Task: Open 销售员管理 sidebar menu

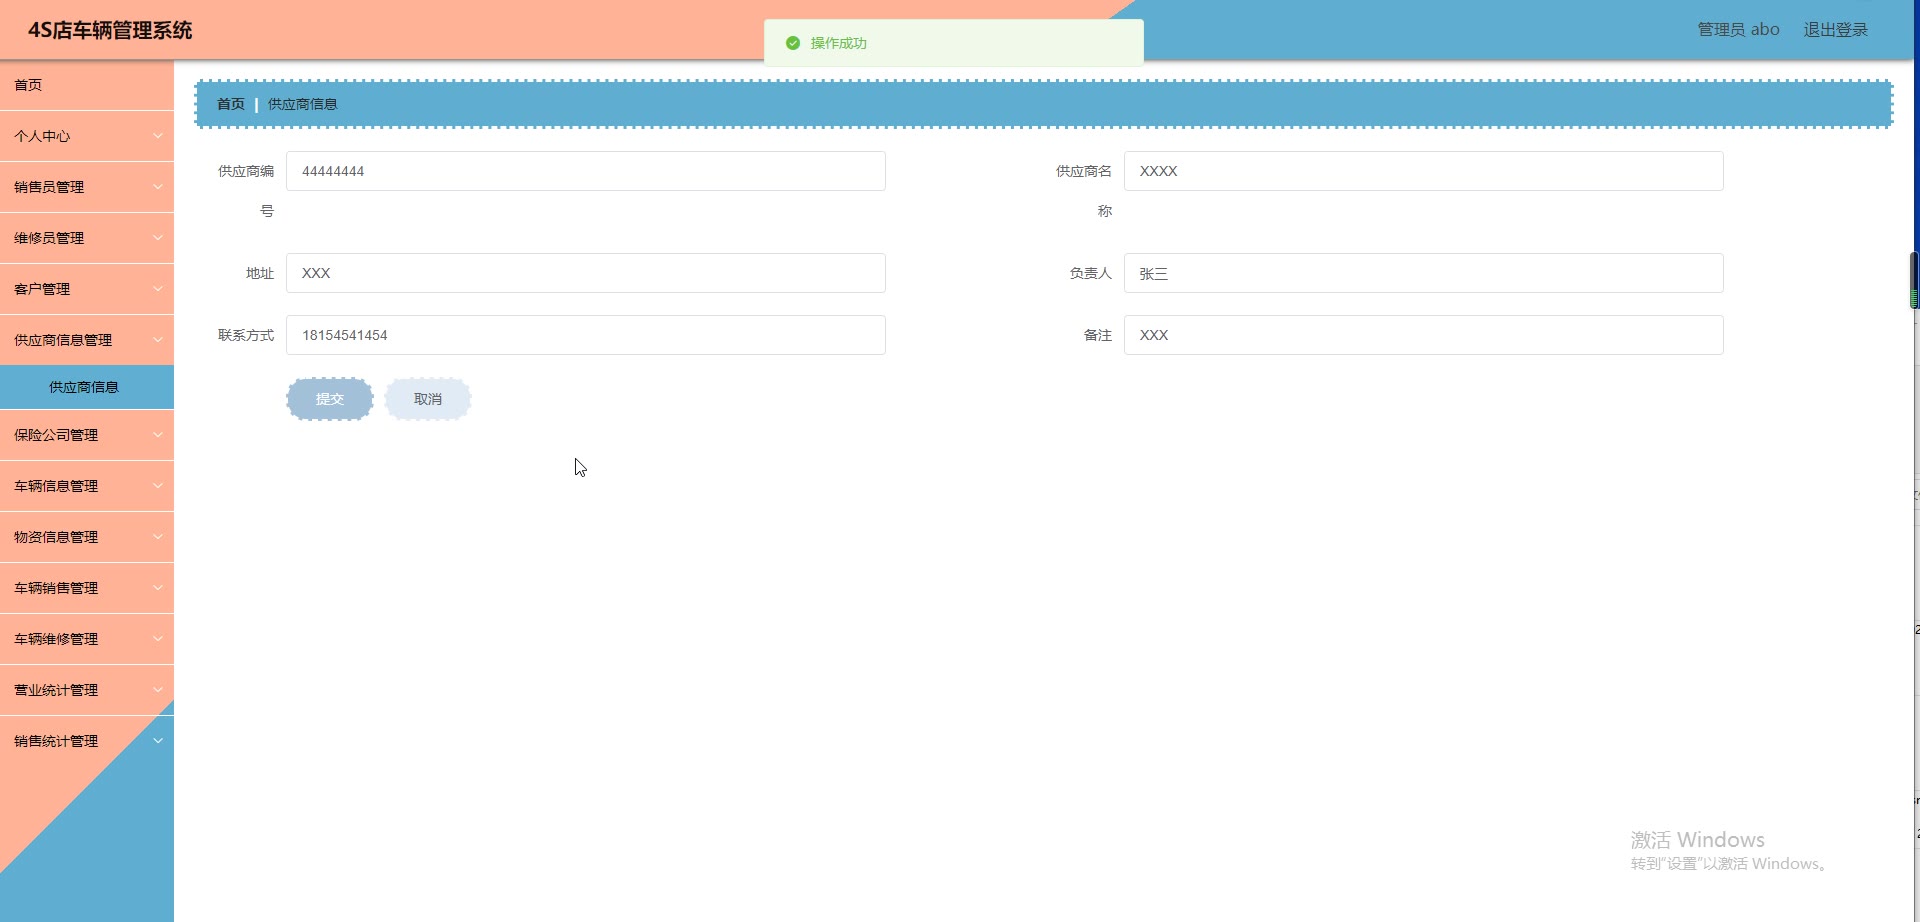Action: 87,187
